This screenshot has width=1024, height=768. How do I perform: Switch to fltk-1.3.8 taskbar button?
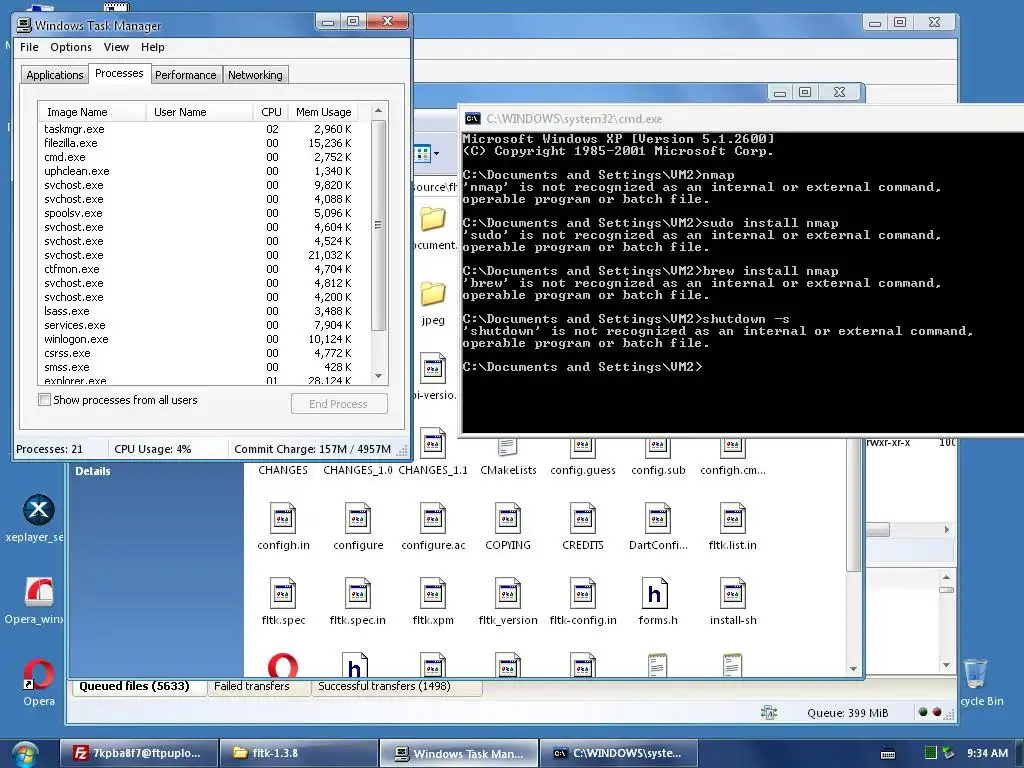pos(299,754)
